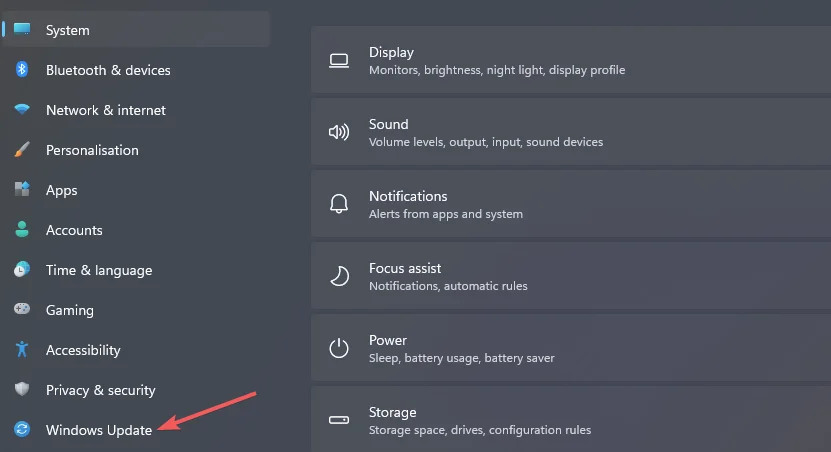This screenshot has width=831, height=452.
Task: Open the Accounts label in sidebar
Action: (x=74, y=230)
